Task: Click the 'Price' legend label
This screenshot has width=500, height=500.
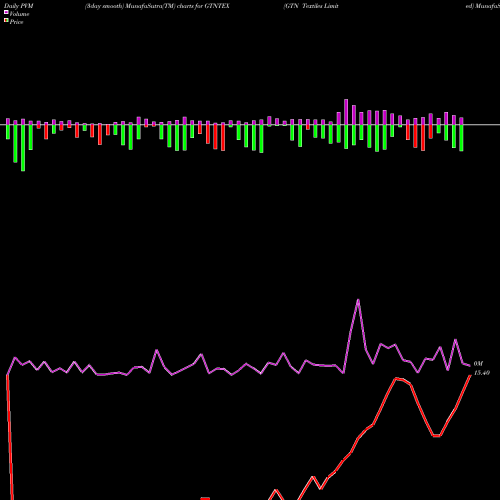Action: click(16, 22)
